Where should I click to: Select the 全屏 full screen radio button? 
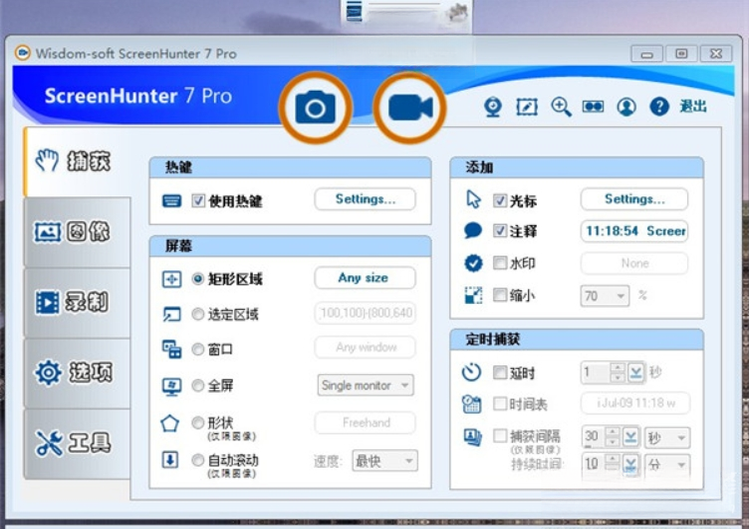[x=198, y=385]
